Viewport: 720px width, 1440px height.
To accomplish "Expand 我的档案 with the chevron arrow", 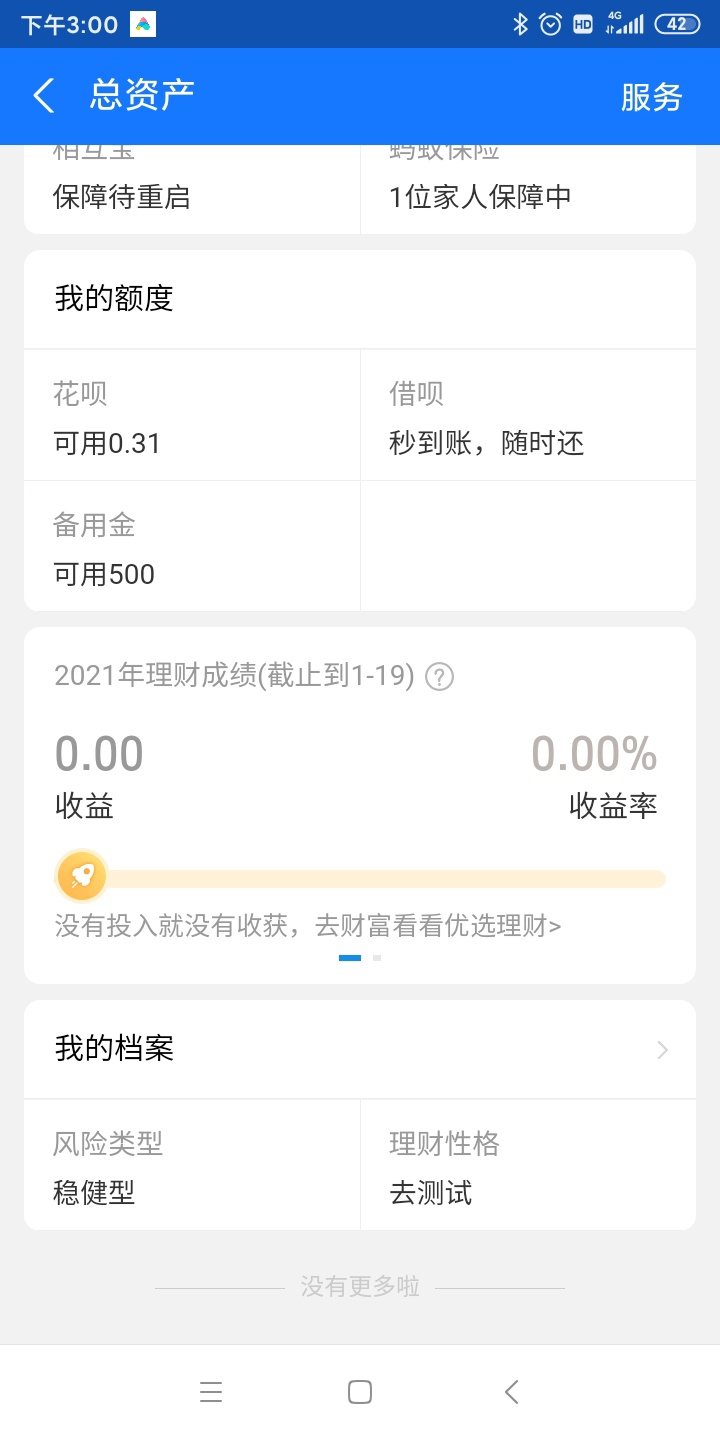I will click(662, 1050).
